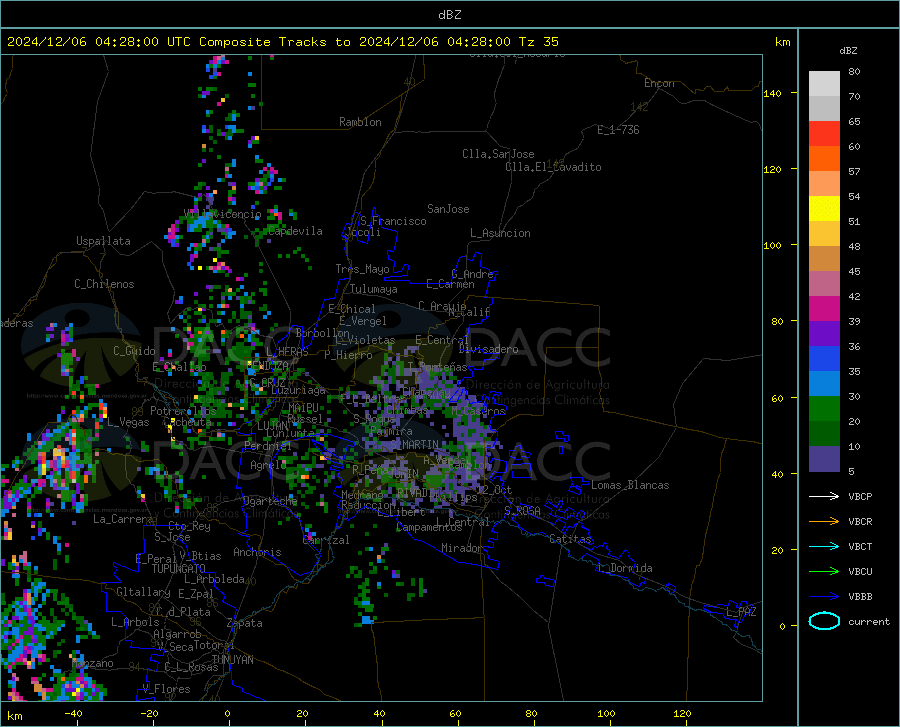Click the 120 tick on bottom km axis
Viewport: 900px width, 727px height.
(x=682, y=713)
